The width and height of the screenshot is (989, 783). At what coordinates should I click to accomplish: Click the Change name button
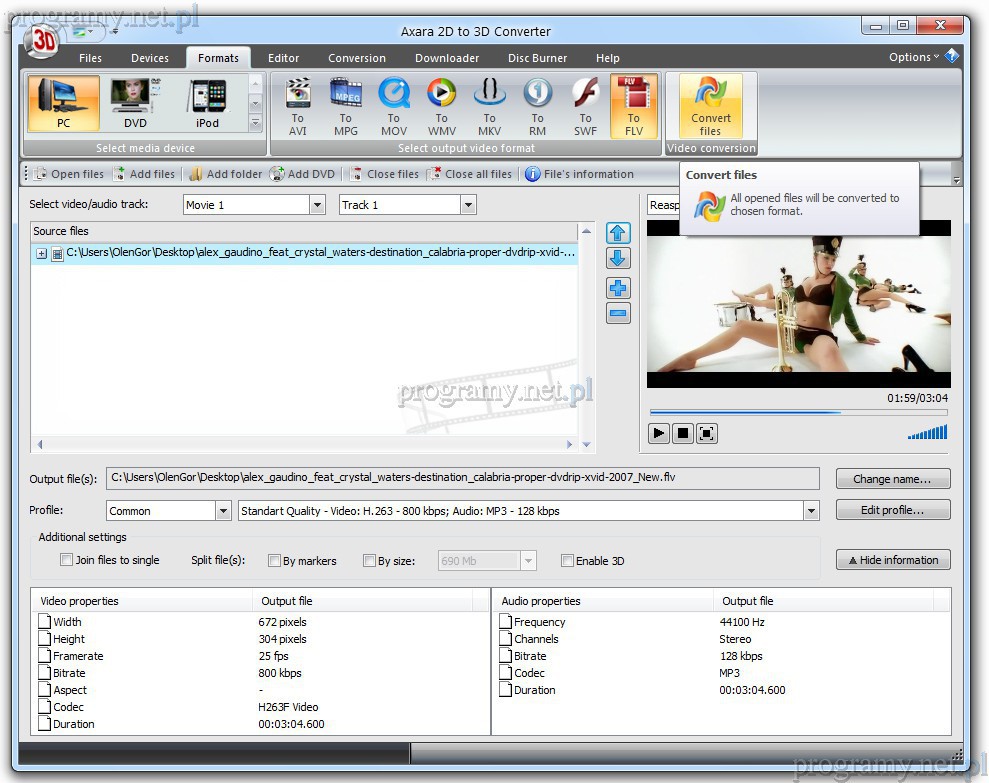point(892,479)
